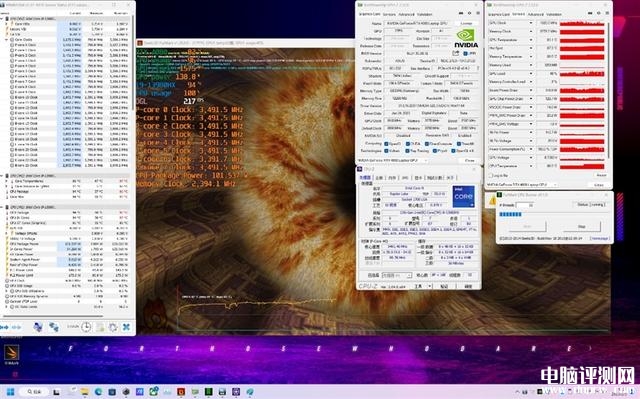Image resolution: width=640 pixels, height=399 pixels.
Task: Click the HWiNFO horizontal scrollbar
Action: click(52, 316)
